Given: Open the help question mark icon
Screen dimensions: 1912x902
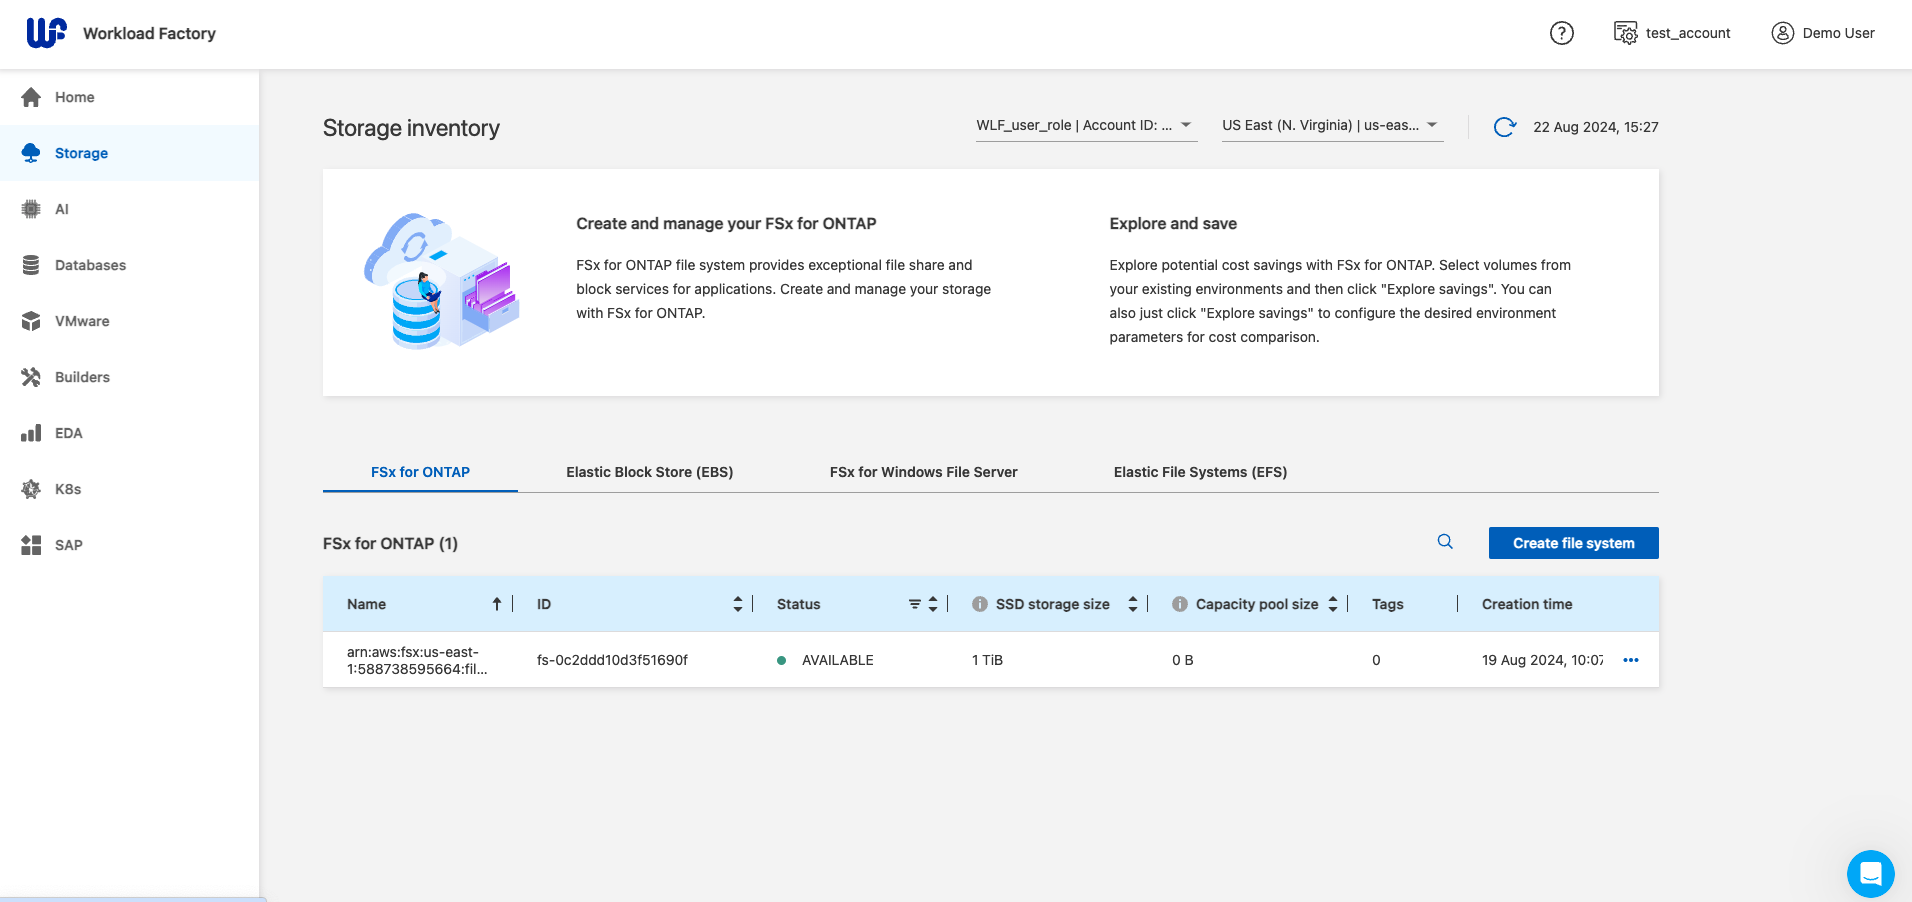Looking at the screenshot, I should 1561,33.
